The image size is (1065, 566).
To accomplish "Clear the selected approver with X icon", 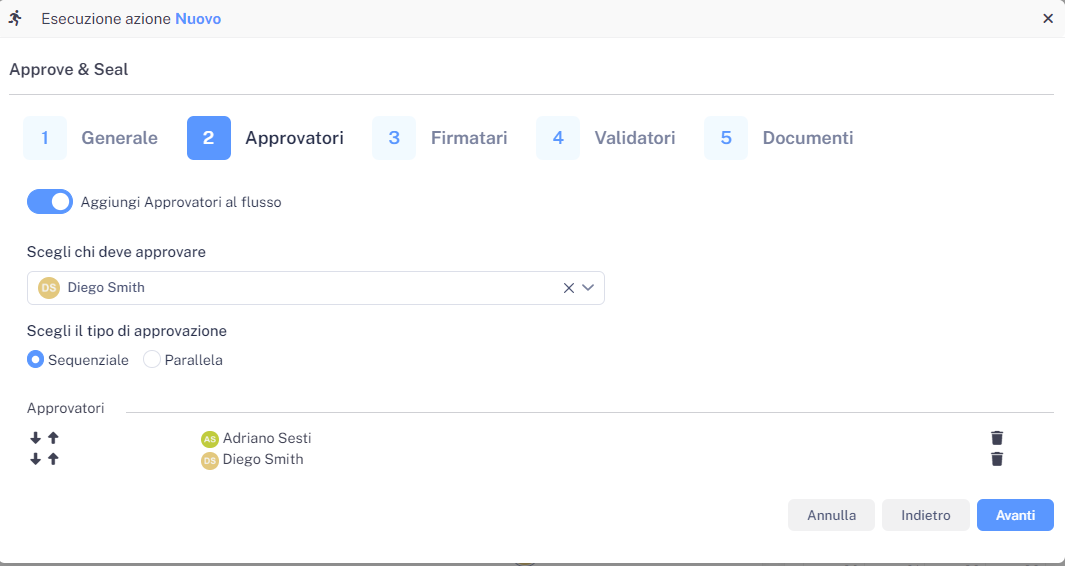I will click(x=568, y=288).
